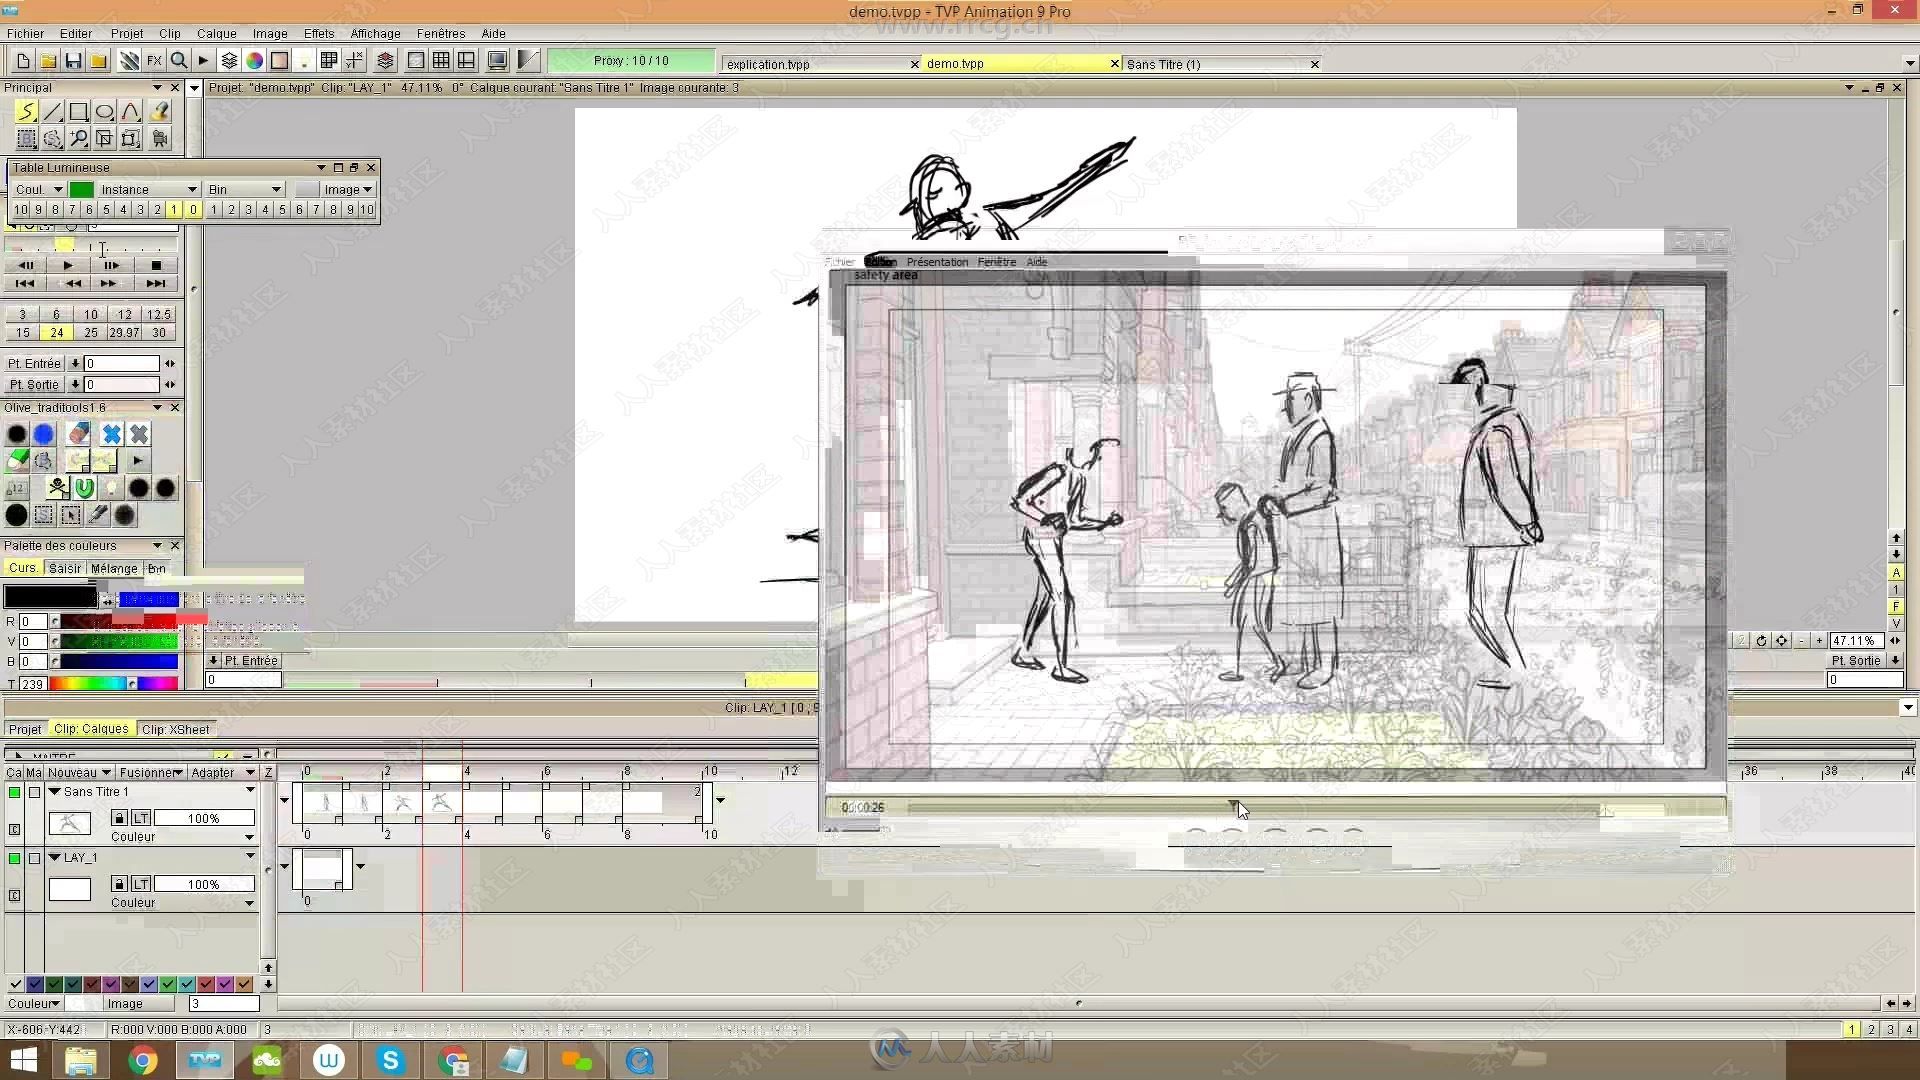The width and height of the screenshot is (1920, 1080).
Task: Toggle visibility of Sans Titre 1 layer
Action: pyautogui.click(x=14, y=792)
